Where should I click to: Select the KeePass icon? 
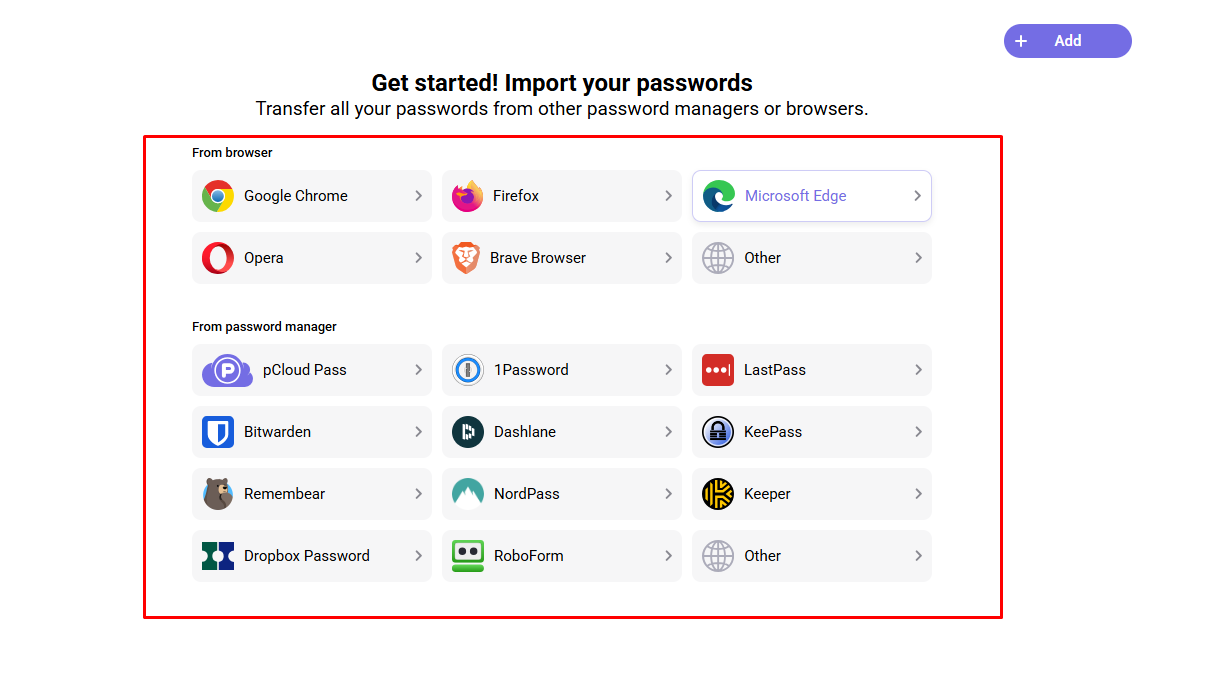718,432
